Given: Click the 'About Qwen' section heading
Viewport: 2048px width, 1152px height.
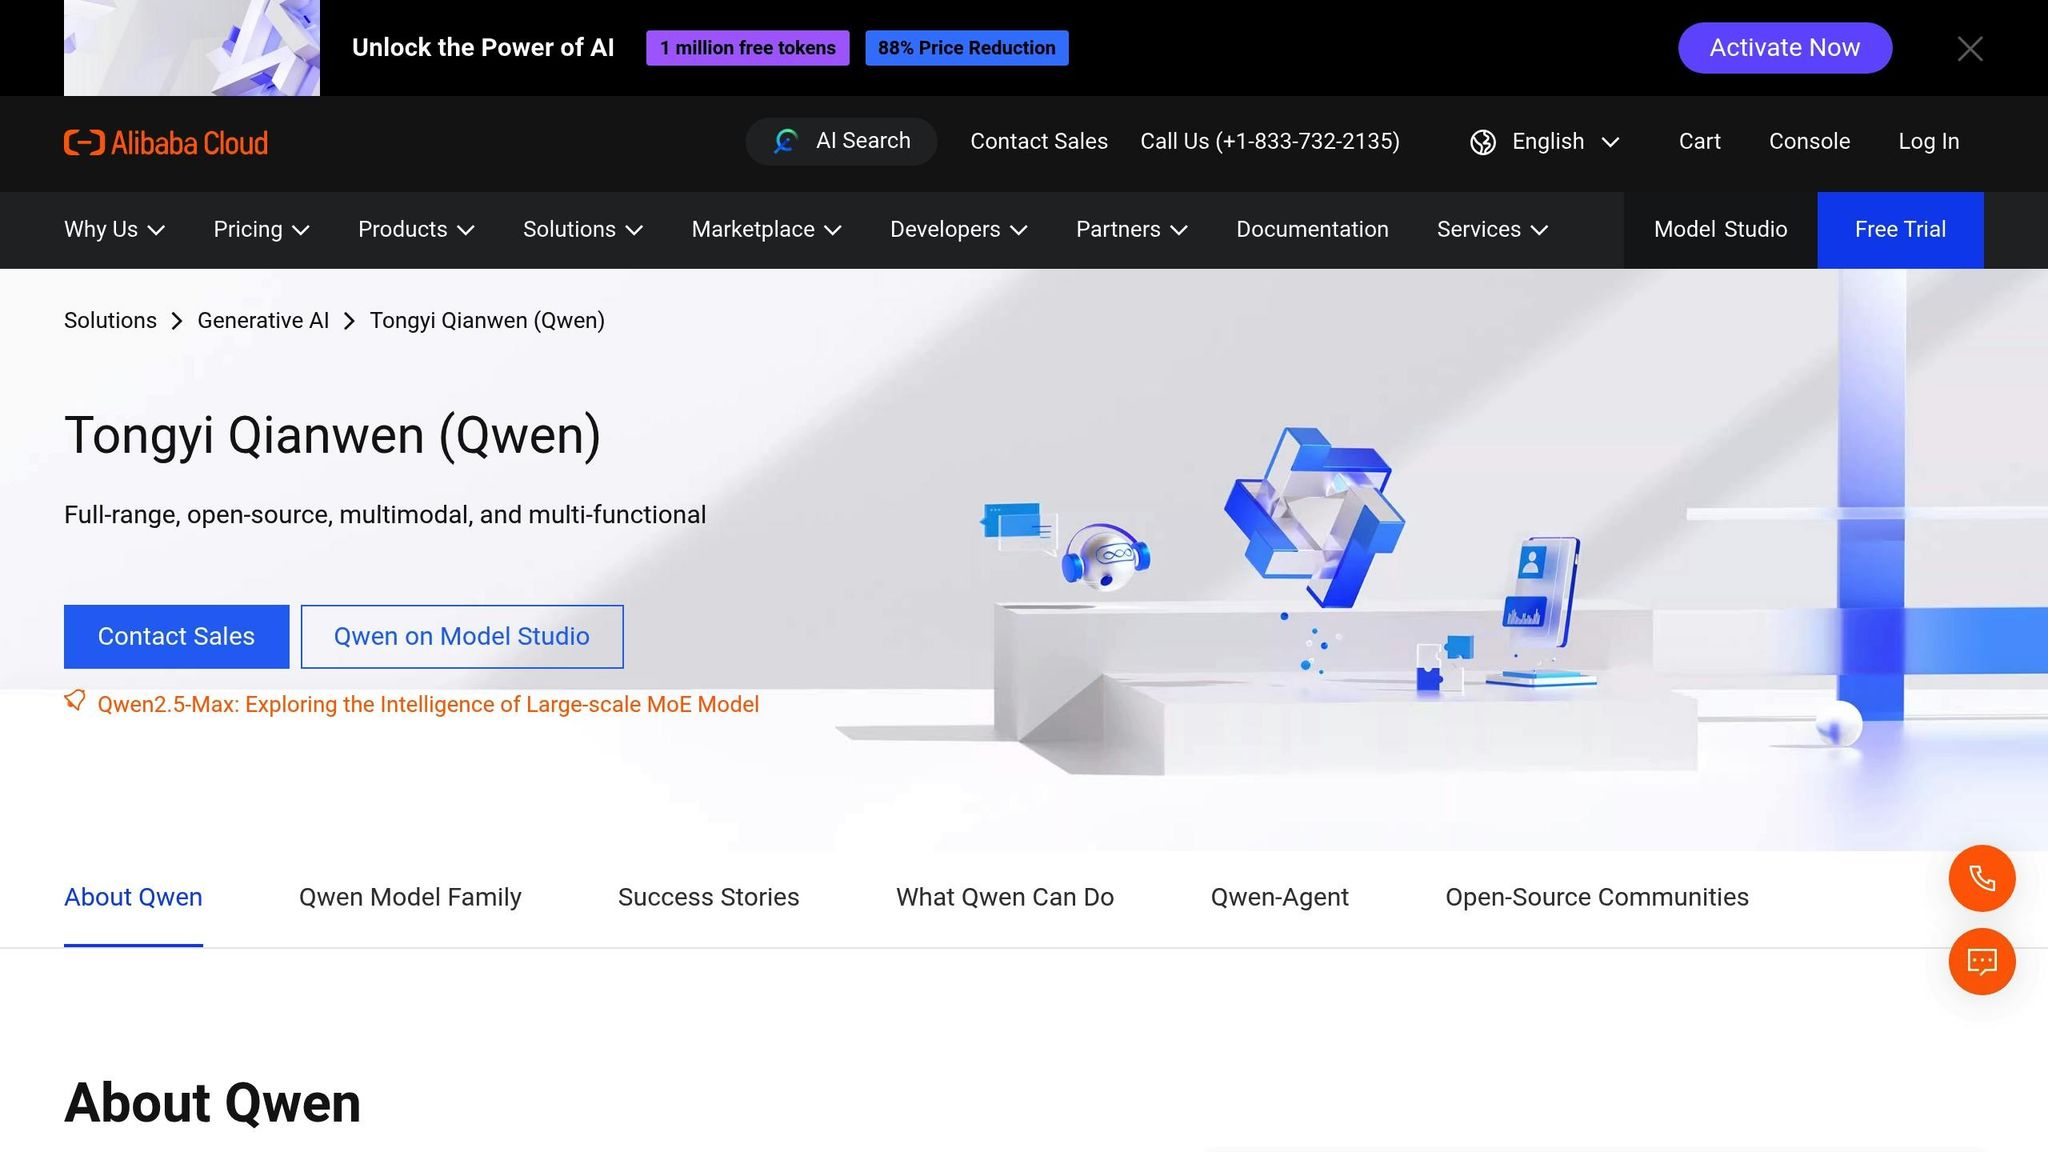Looking at the screenshot, I should coord(212,1104).
